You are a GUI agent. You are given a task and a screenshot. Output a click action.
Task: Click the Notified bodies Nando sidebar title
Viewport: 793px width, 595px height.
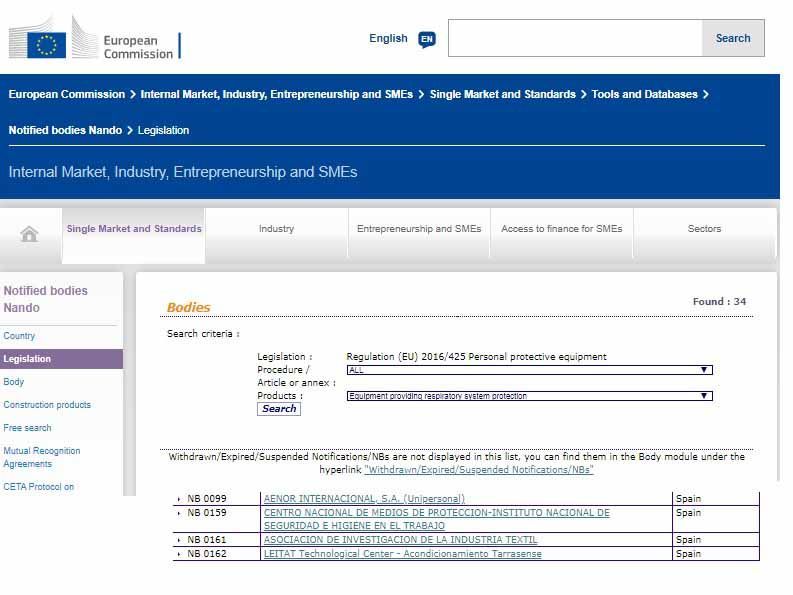tap(46, 299)
